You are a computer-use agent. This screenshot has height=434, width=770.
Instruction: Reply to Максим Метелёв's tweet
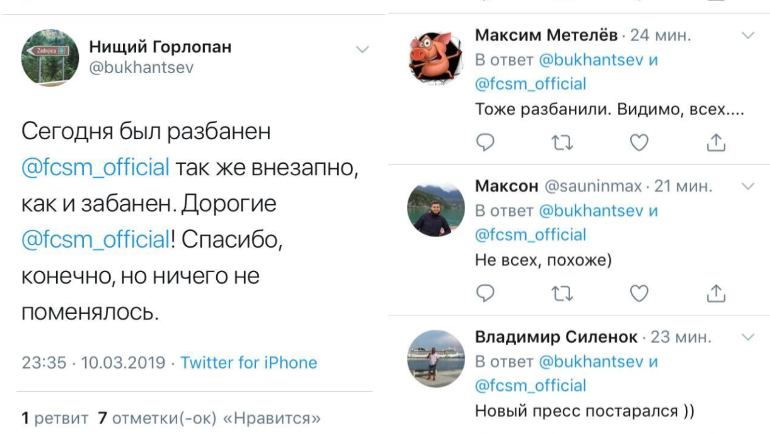click(x=485, y=142)
